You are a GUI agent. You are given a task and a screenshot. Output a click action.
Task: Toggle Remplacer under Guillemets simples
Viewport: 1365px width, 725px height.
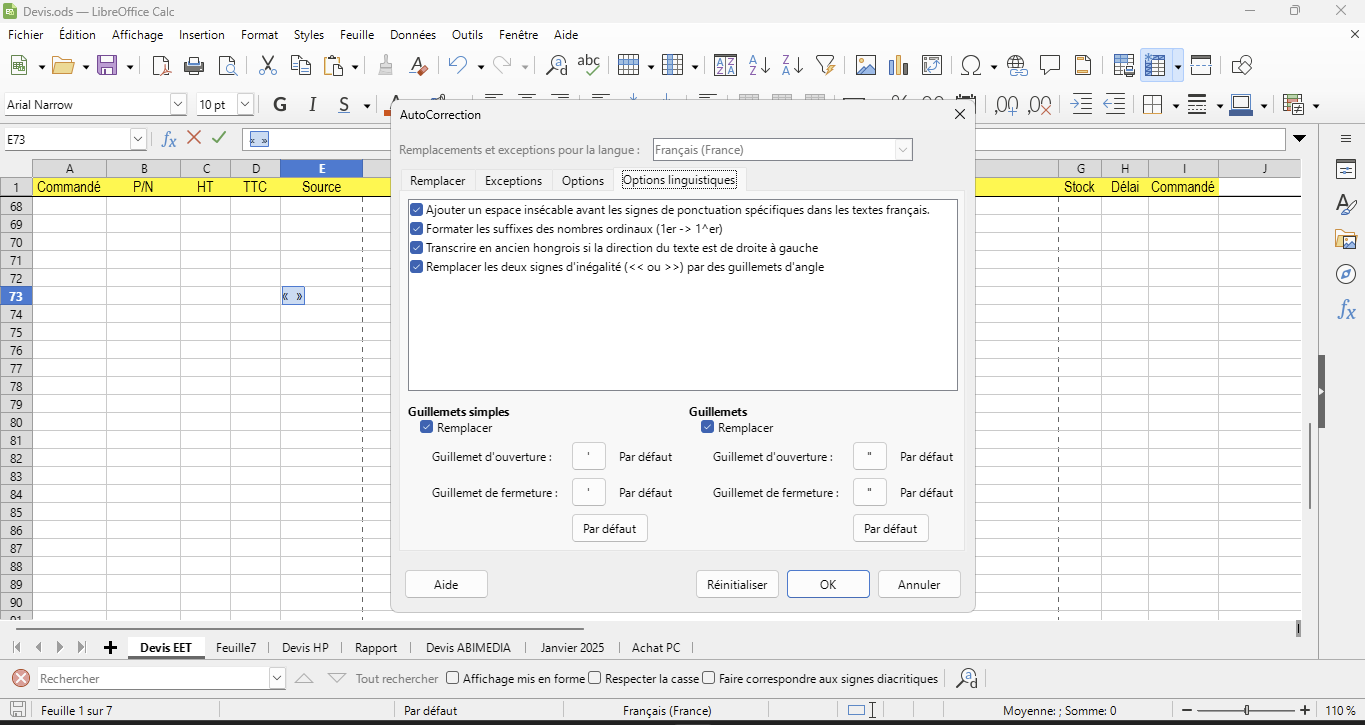pyautogui.click(x=427, y=427)
